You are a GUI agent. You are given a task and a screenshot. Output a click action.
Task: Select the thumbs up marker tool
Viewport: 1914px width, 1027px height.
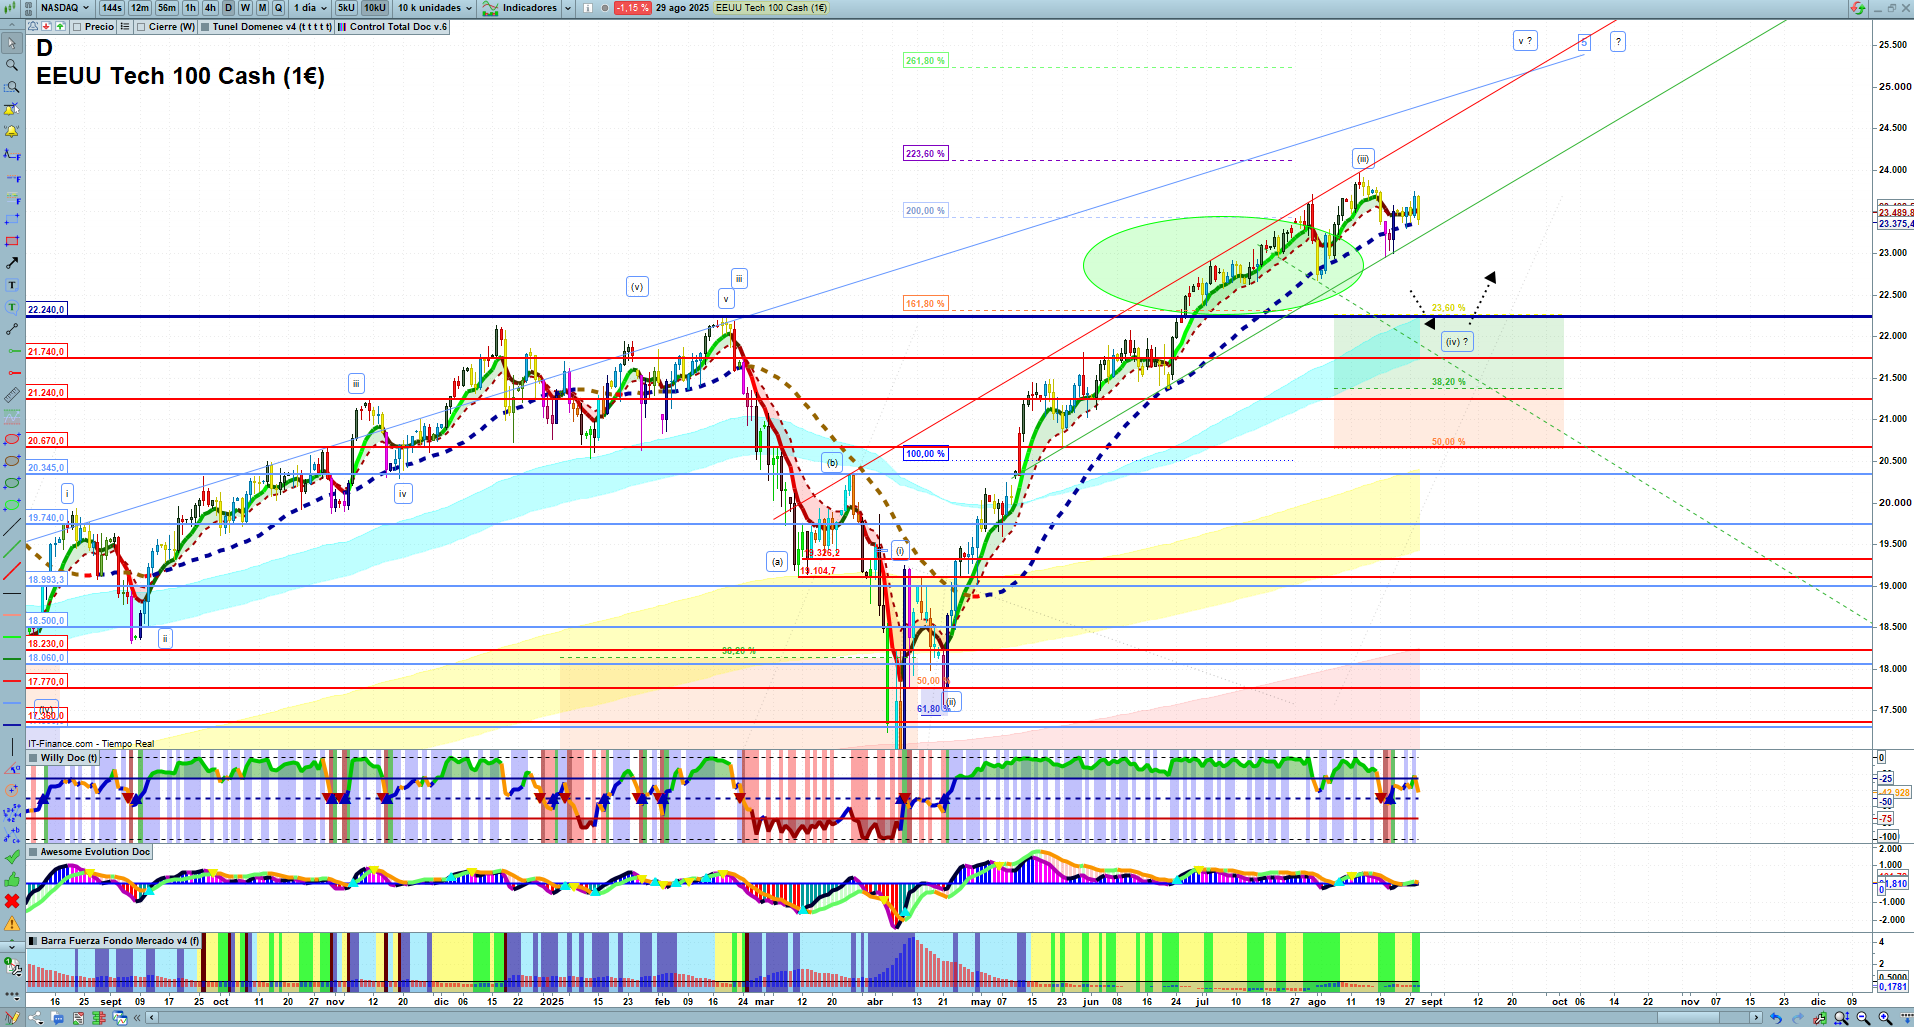click(12, 879)
